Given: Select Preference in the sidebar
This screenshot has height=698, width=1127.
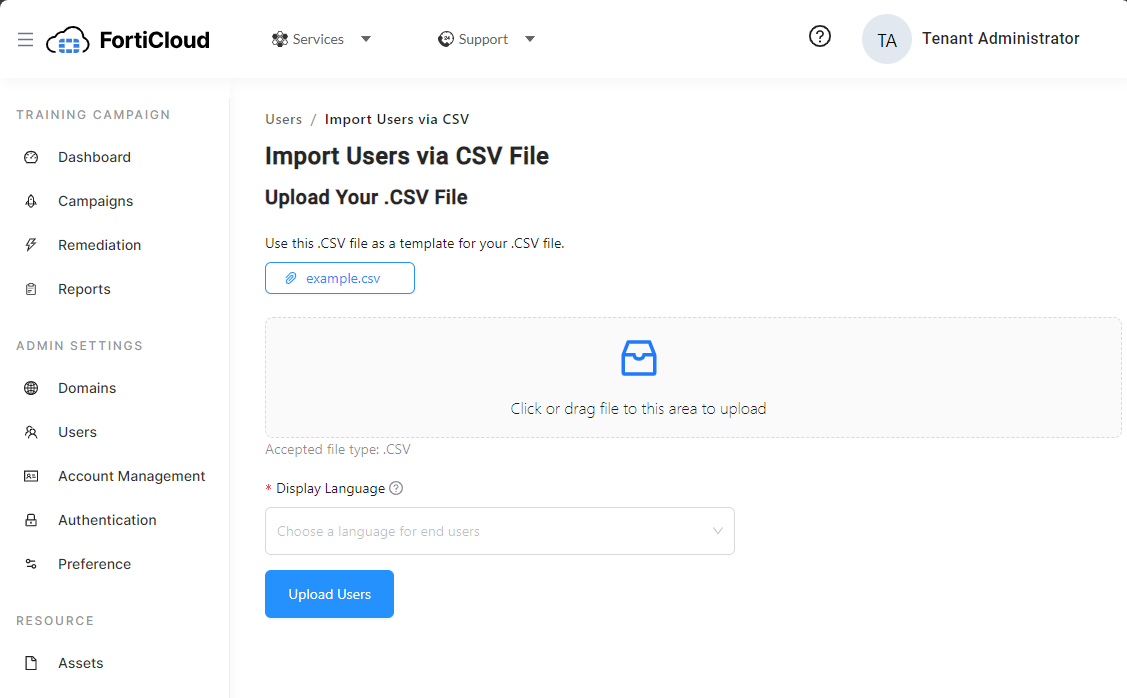Looking at the screenshot, I should [95, 564].
